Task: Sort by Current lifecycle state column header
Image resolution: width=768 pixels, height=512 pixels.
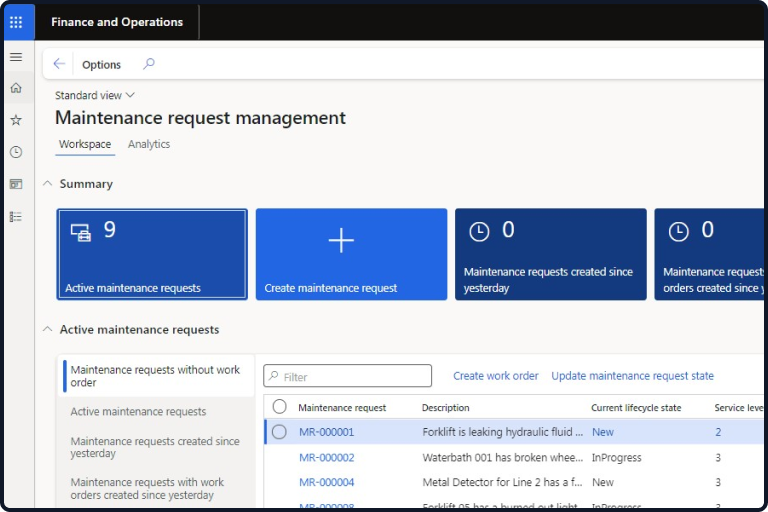Action: tap(636, 408)
